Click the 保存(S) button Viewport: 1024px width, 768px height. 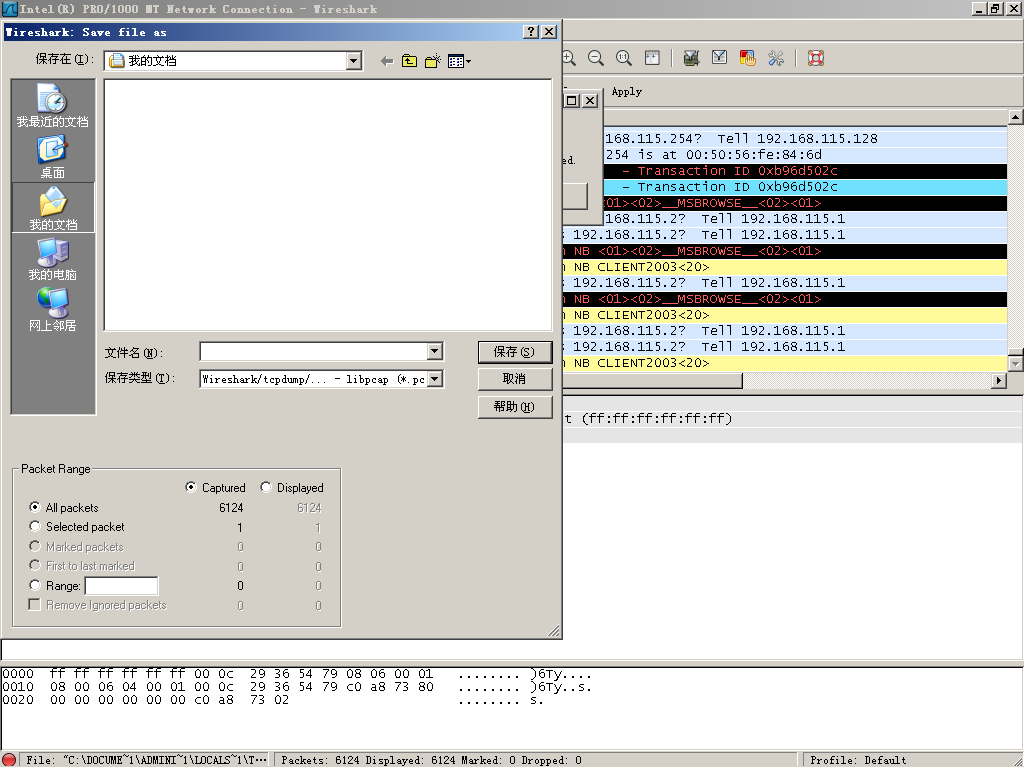(515, 352)
